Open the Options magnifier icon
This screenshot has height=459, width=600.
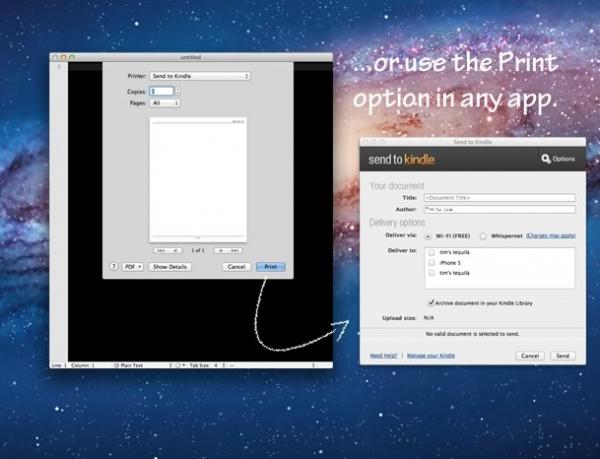pos(546,159)
